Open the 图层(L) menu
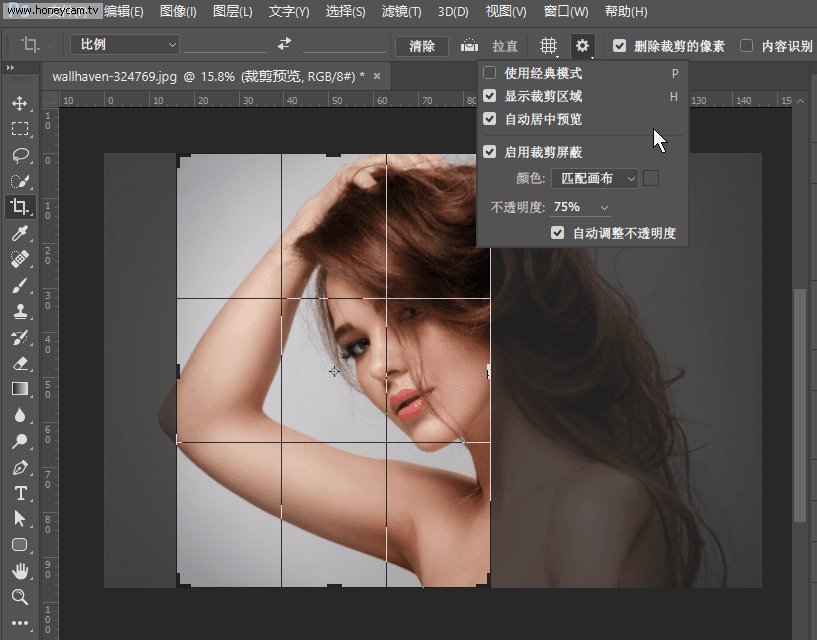 coord(233,12)
